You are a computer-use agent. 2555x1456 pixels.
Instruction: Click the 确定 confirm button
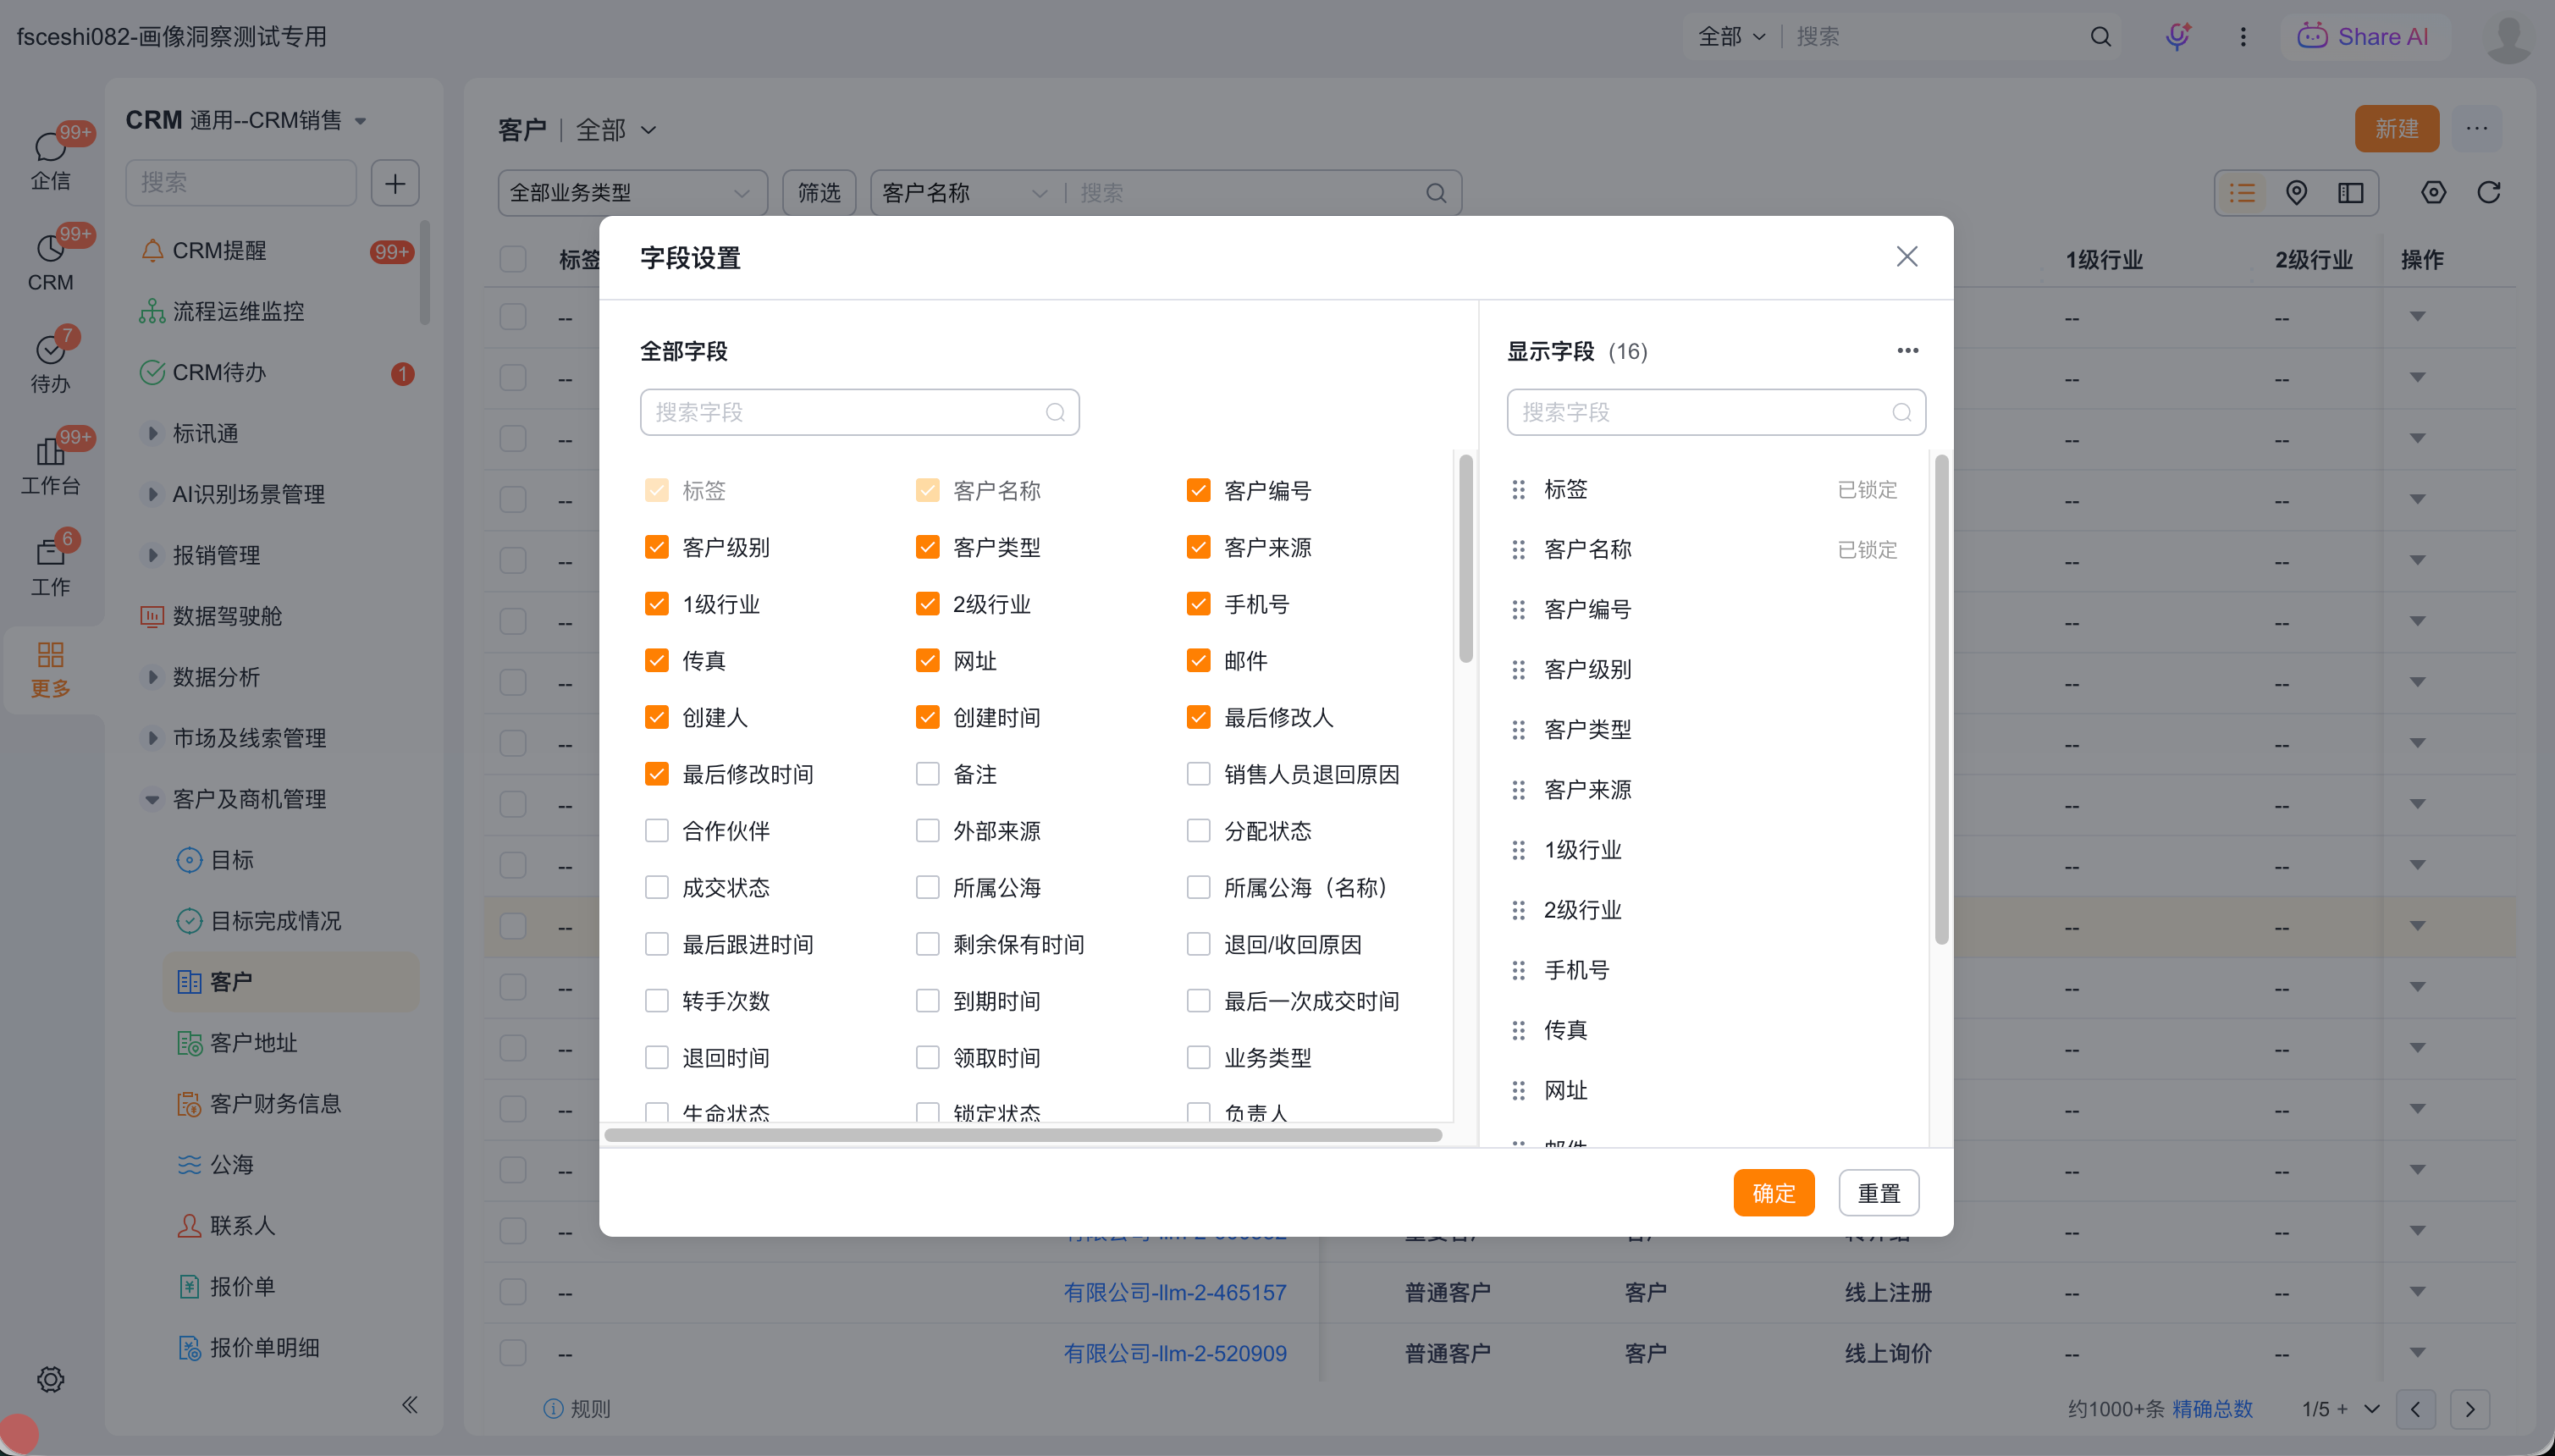pos(1773,1193)
